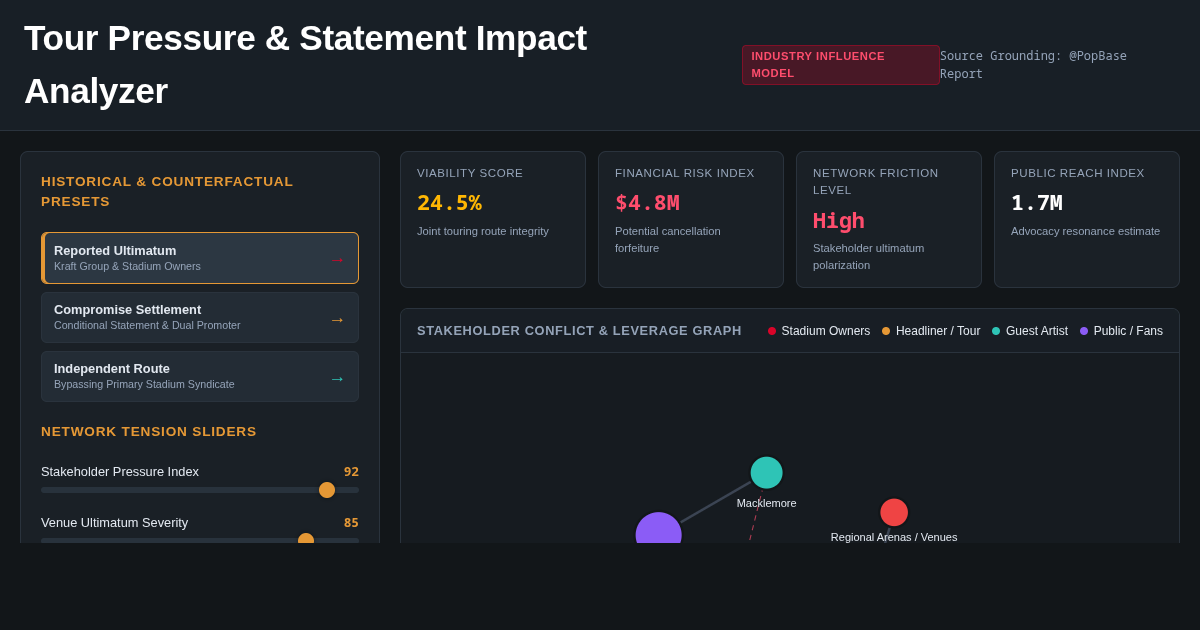Viewport: 1200px width, 630px height.
Task: Select the Reported Ultimatum preset
Action: click(x=200, y=258)
